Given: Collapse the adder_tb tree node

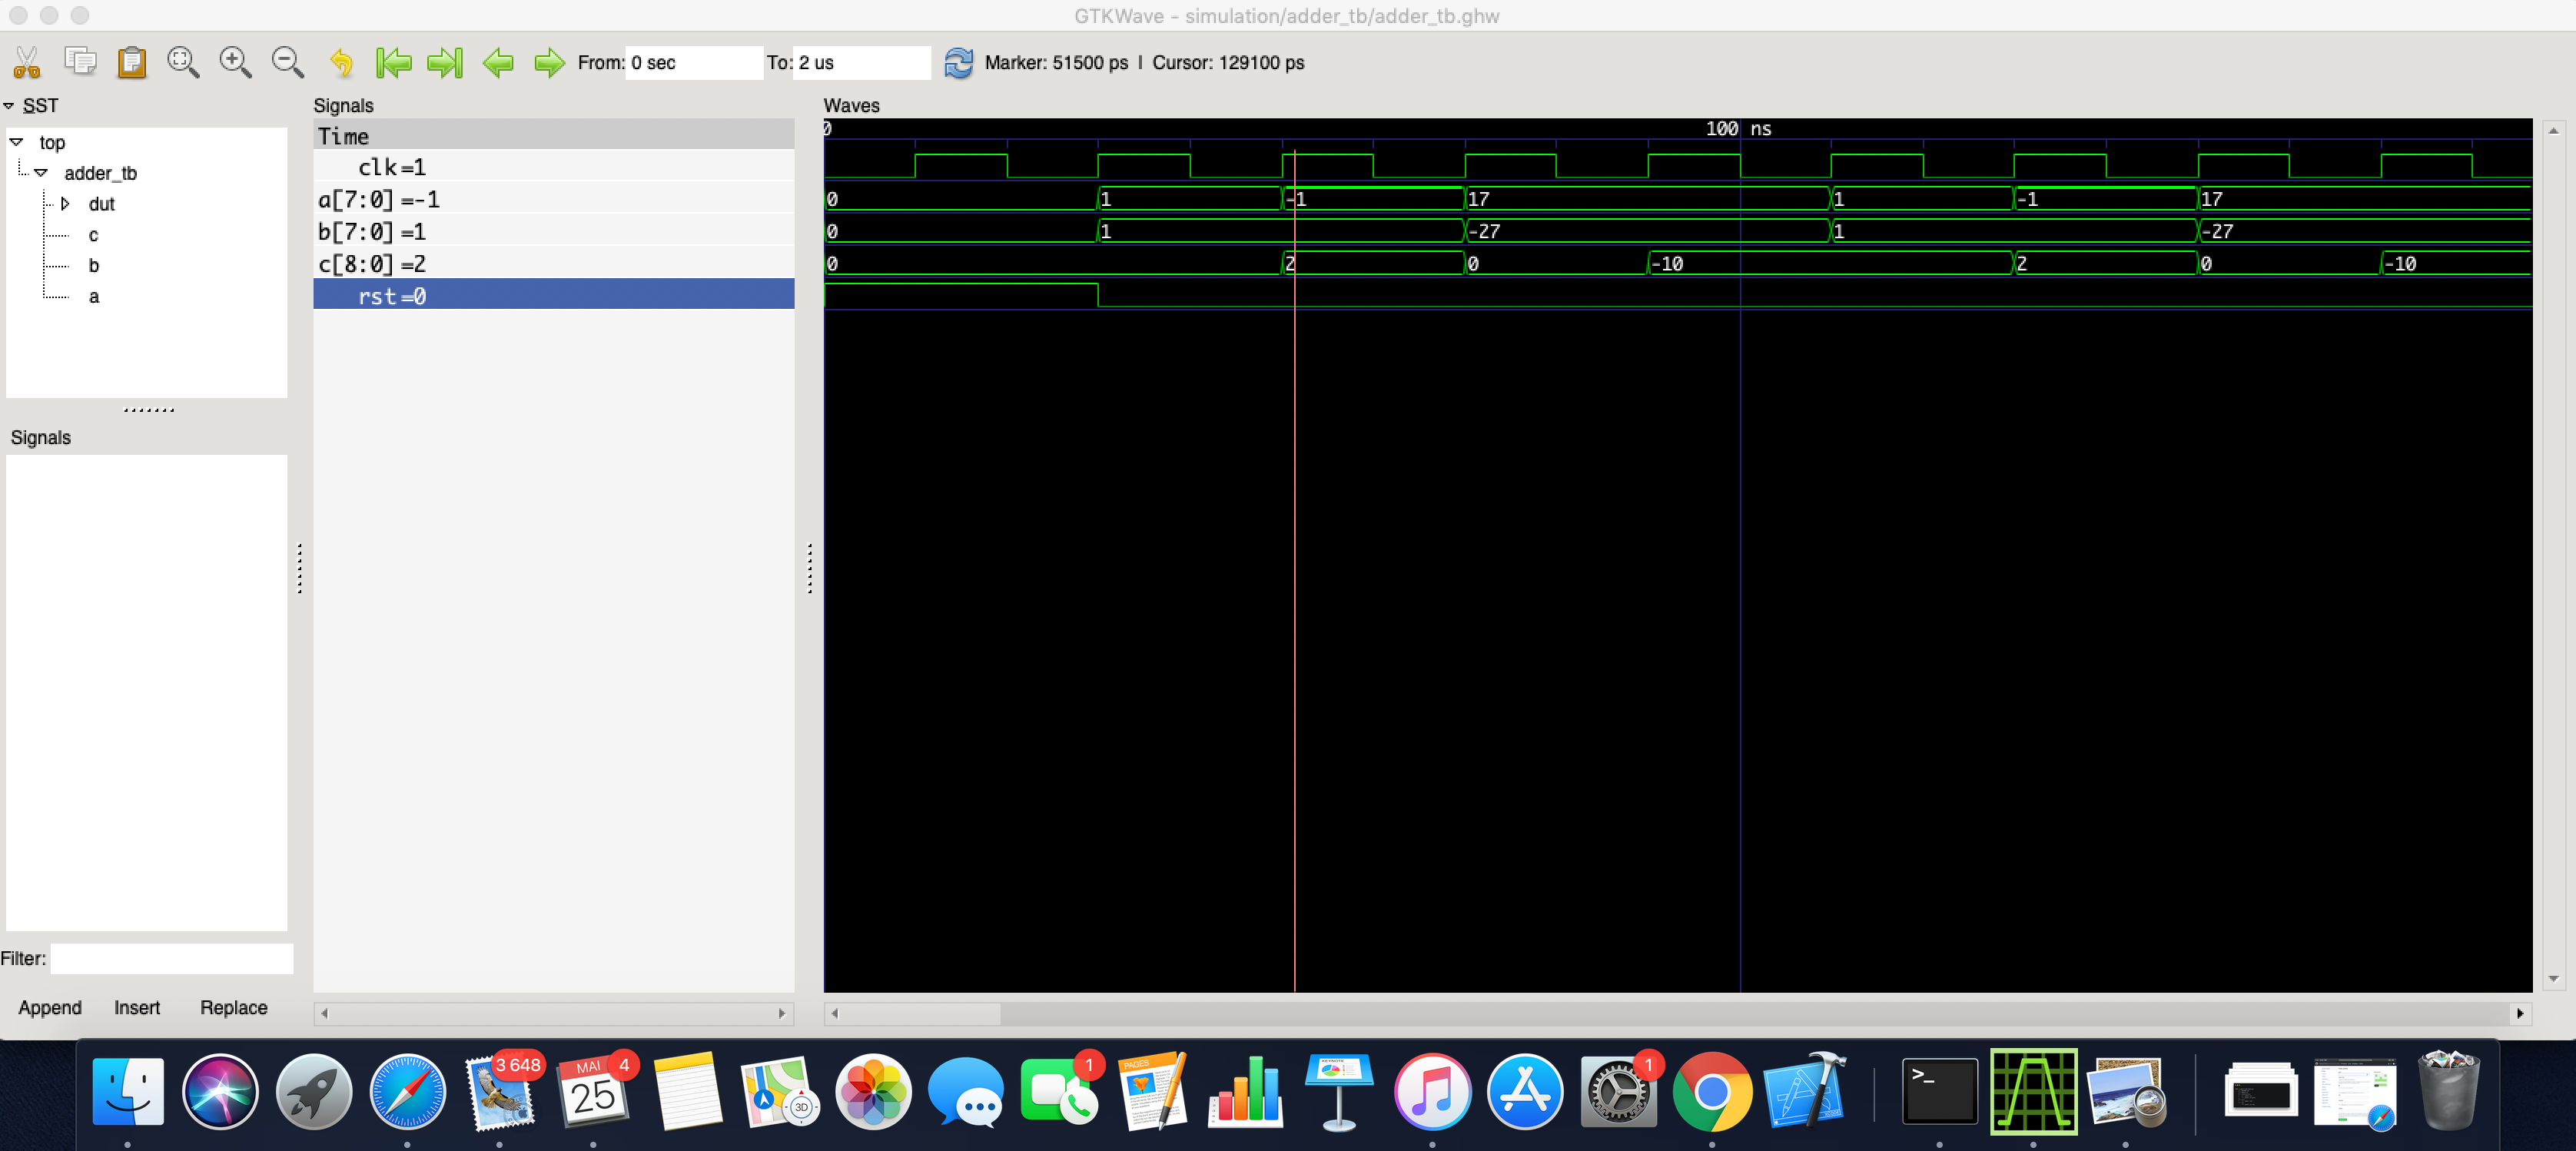Looking at the screenshot, I should click(41, 173).
